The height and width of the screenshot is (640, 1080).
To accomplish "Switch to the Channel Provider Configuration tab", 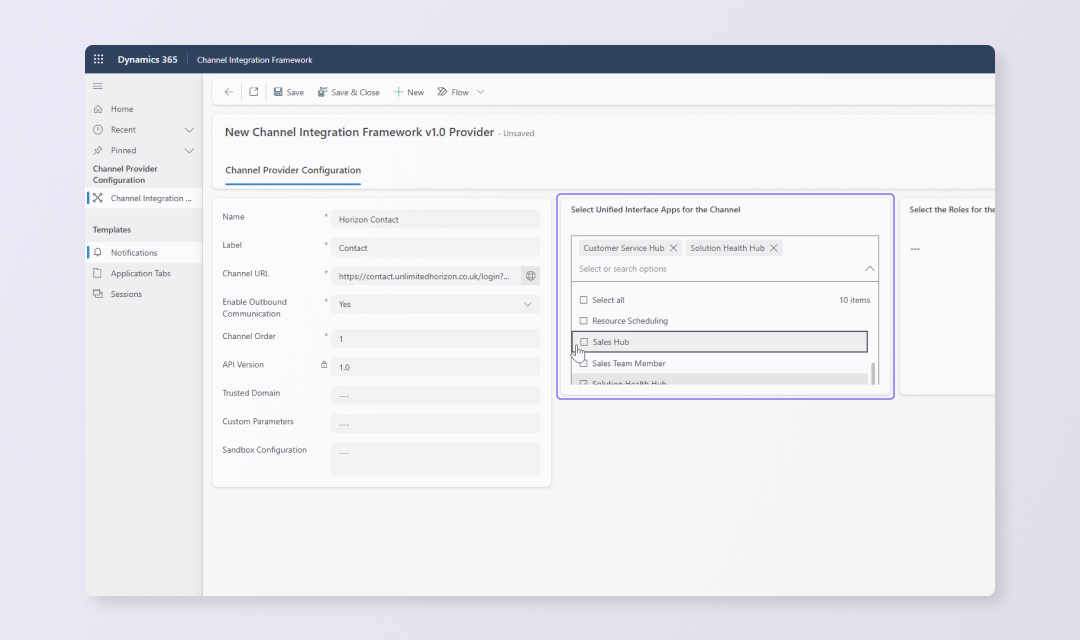I will click(293, 171).
